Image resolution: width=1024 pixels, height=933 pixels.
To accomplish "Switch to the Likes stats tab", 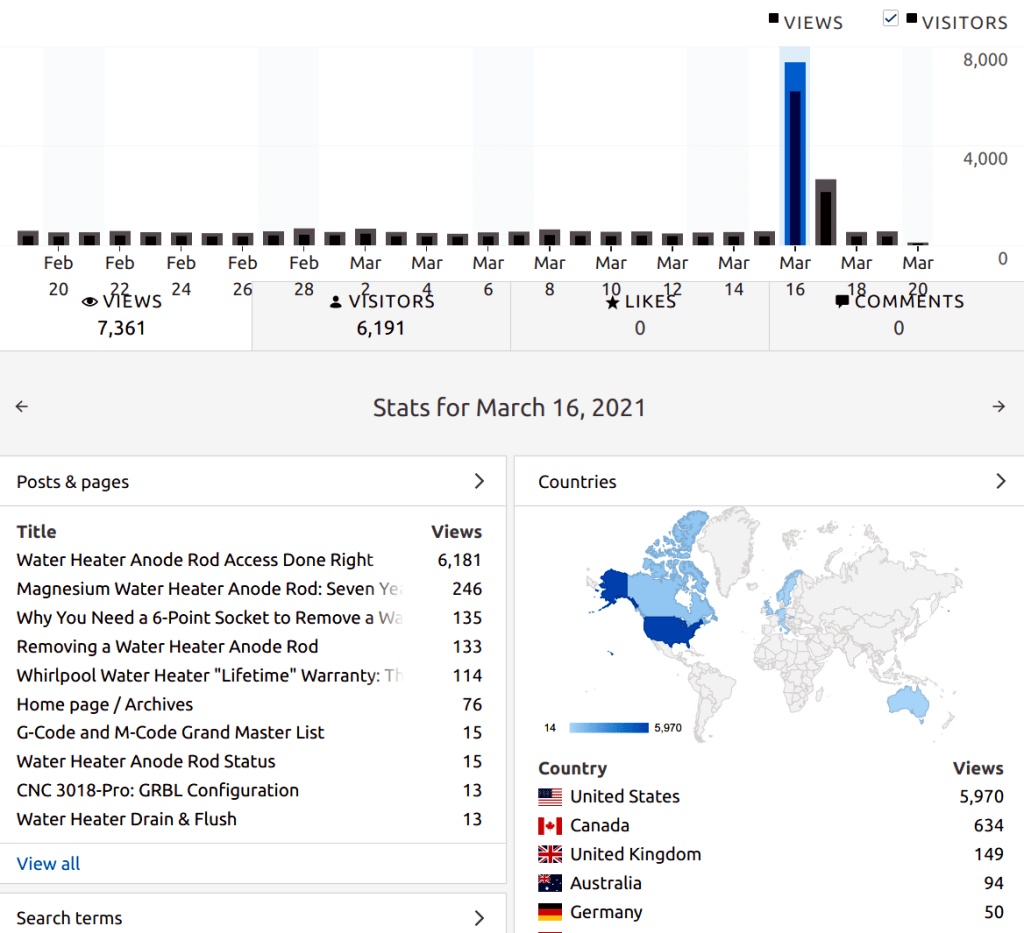I will (640, 315).
